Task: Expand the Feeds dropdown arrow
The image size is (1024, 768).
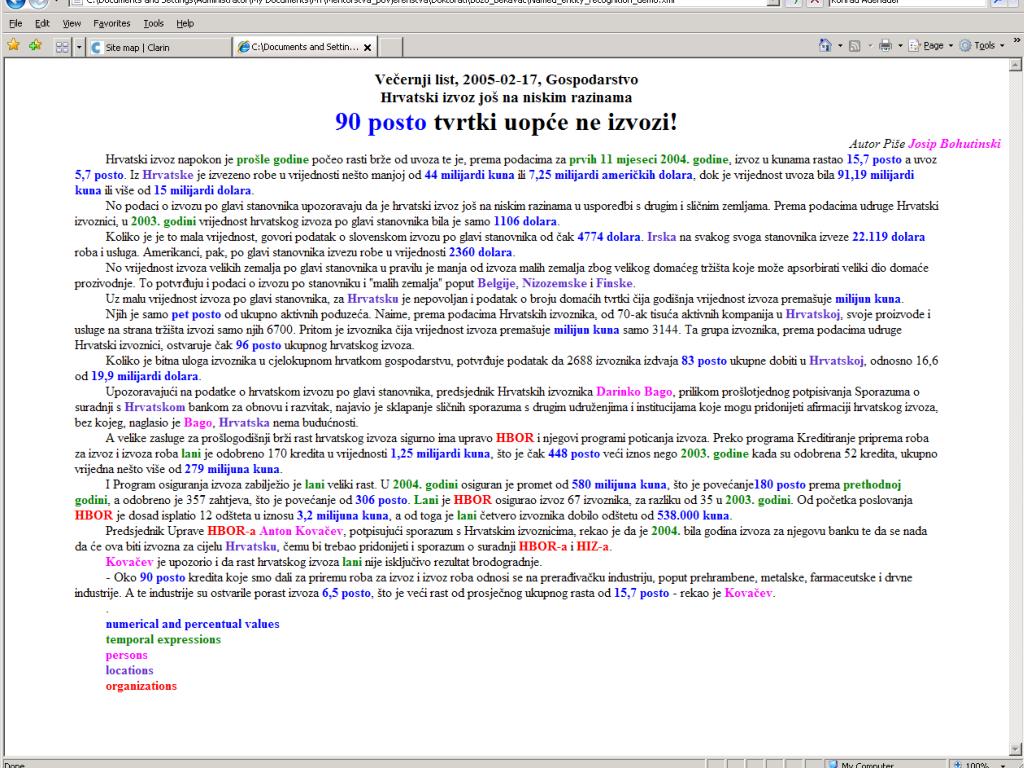Action: tap(870, 46)
